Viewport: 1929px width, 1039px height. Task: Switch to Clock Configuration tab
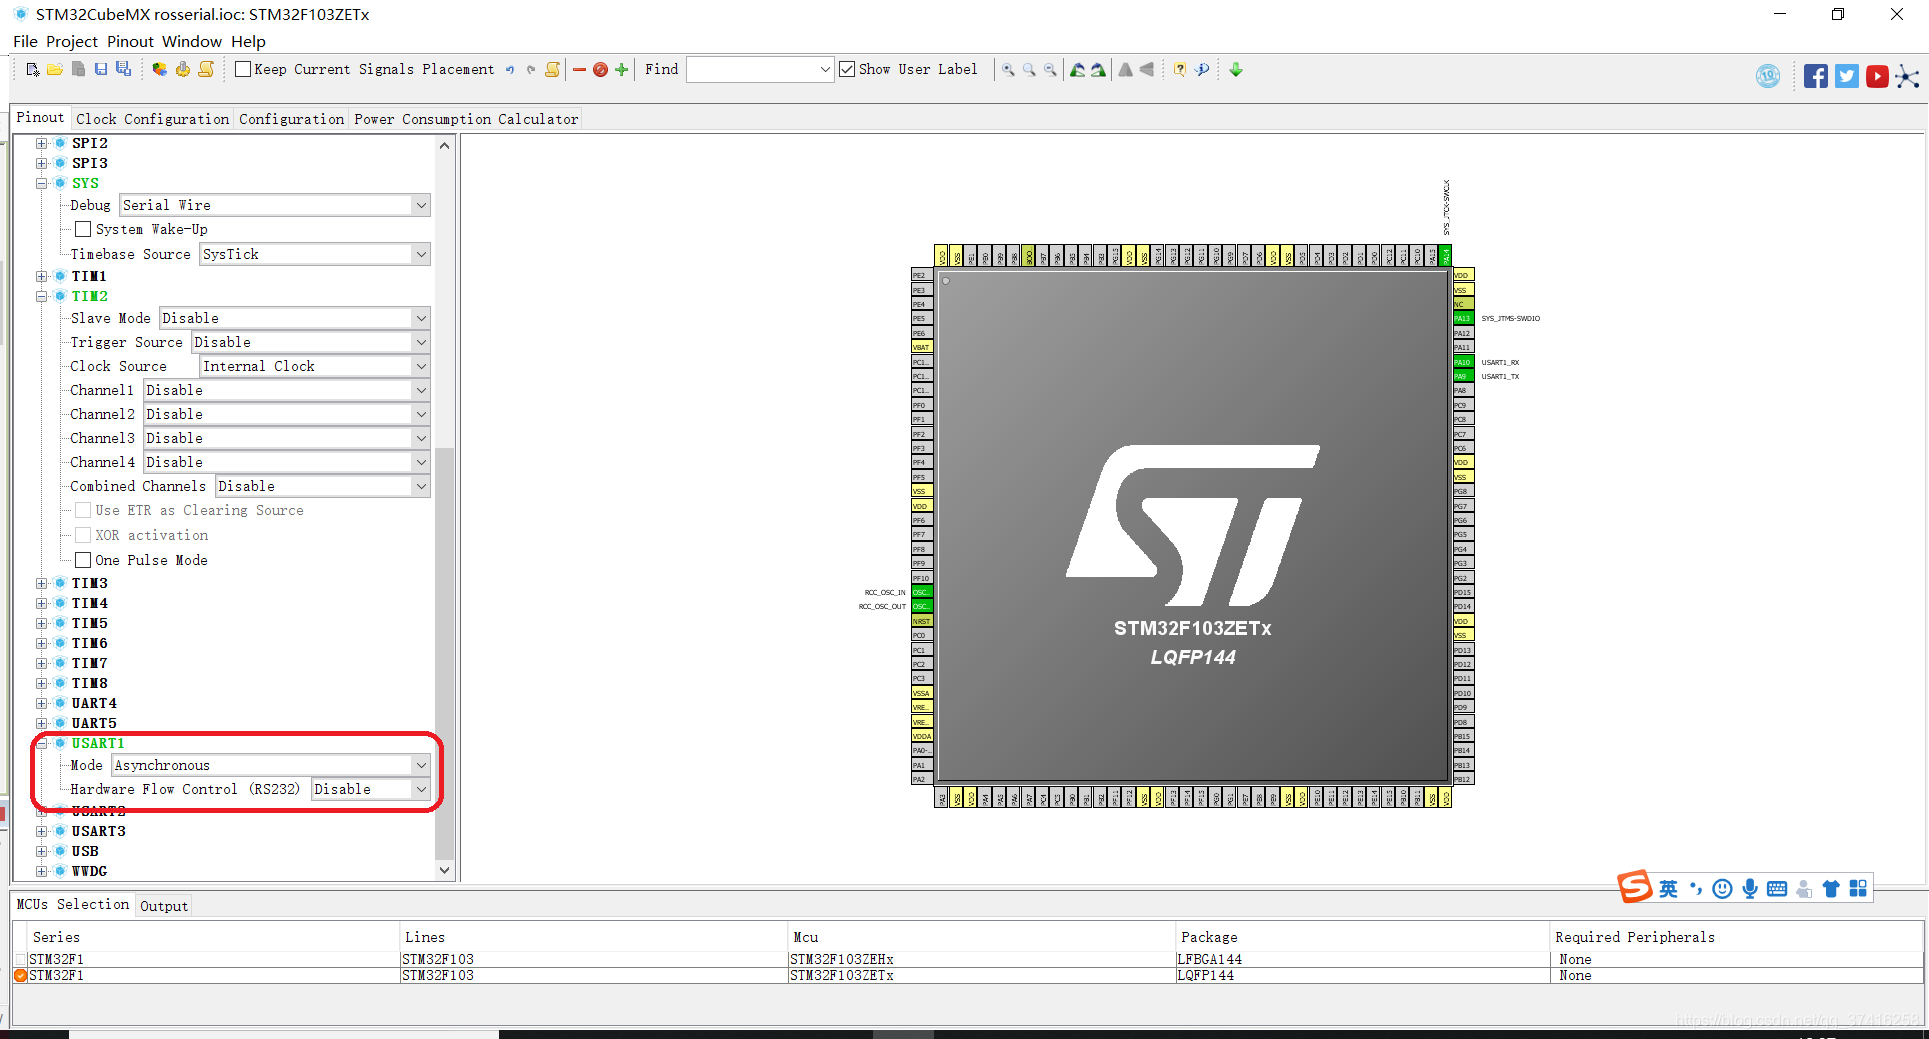tap(153, 119)
